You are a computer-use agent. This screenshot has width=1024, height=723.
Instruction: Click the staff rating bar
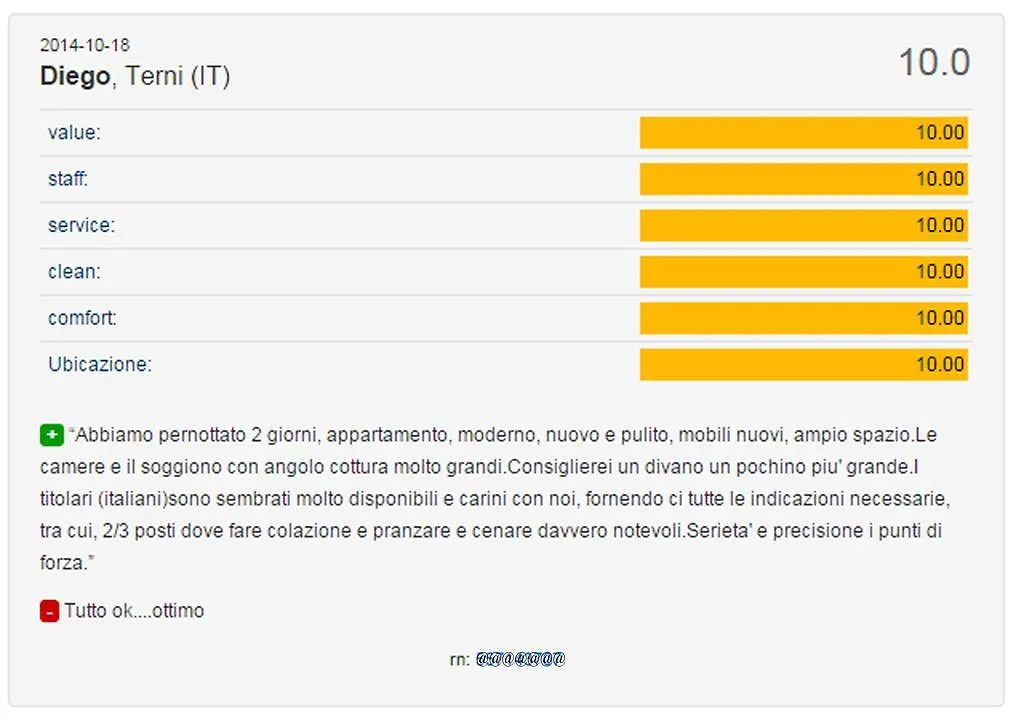click(803, 179)
